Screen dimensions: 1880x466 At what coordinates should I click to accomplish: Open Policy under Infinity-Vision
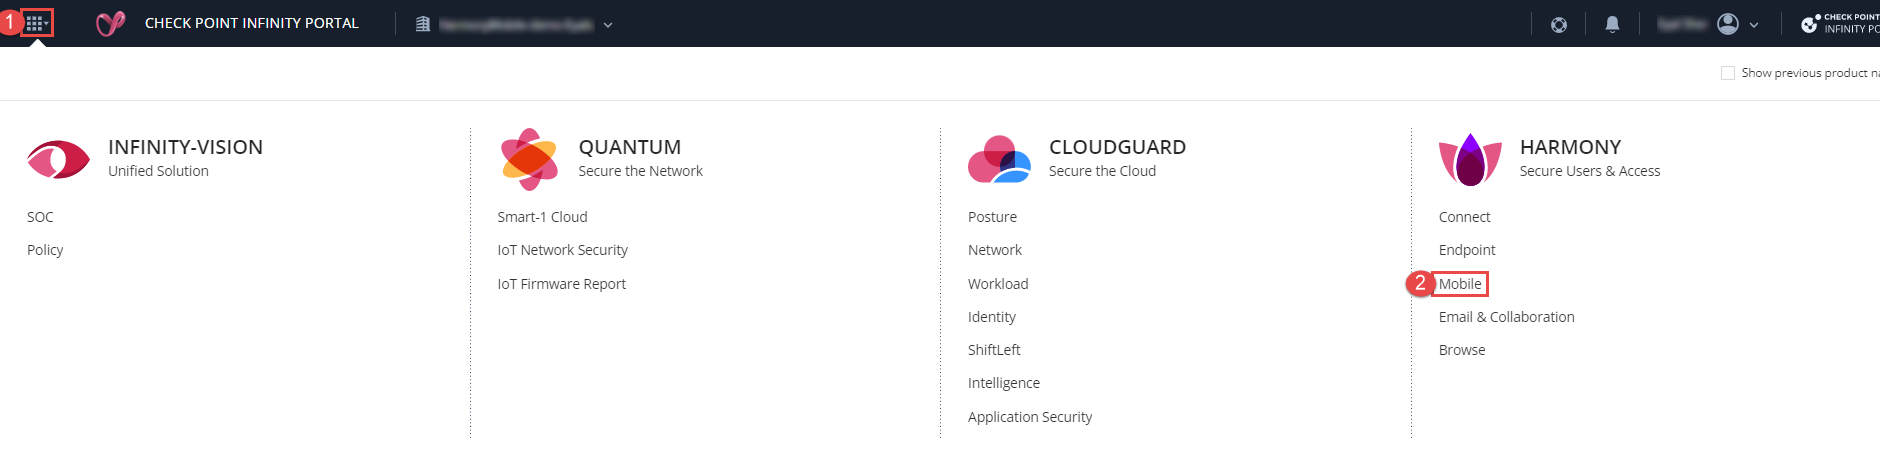tap(45, 250)
